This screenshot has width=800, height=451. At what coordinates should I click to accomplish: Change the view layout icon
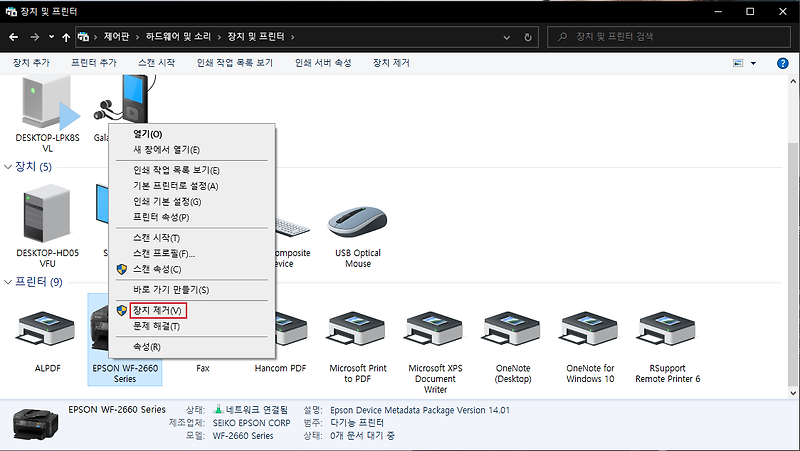[738, 63]
